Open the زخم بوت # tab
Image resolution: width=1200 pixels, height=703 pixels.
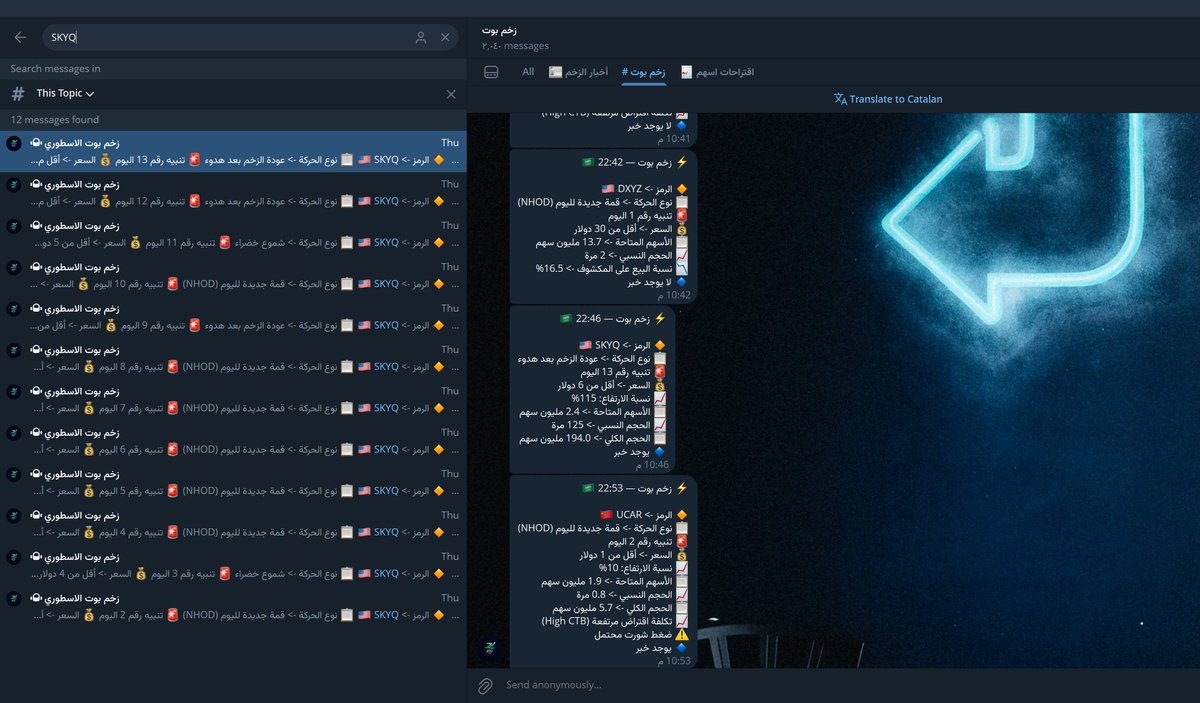(642, 71)
